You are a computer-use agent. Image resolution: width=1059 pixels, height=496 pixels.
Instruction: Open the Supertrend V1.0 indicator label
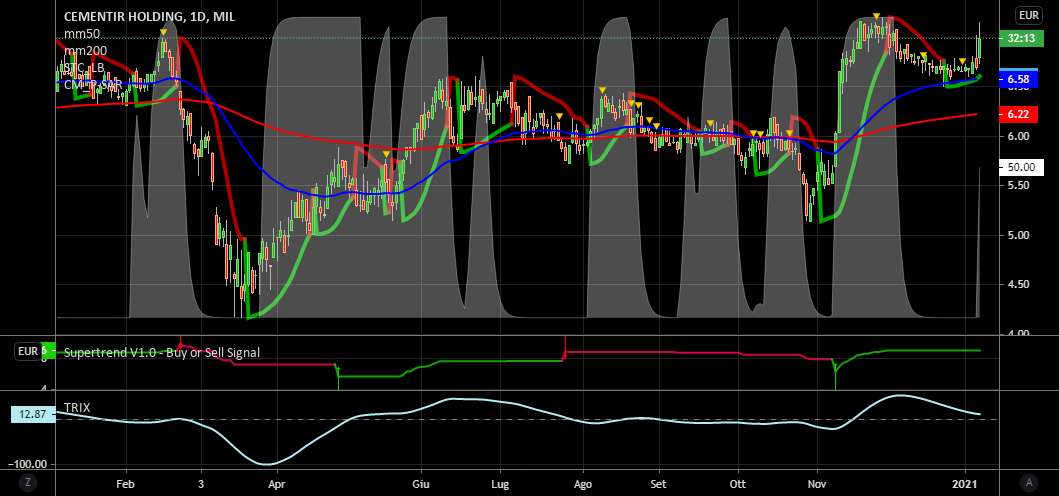click(161, 352)
